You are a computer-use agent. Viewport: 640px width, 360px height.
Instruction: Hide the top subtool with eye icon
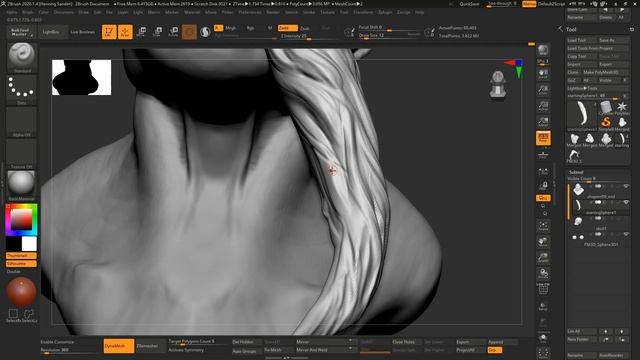click(x=626, y=187)
